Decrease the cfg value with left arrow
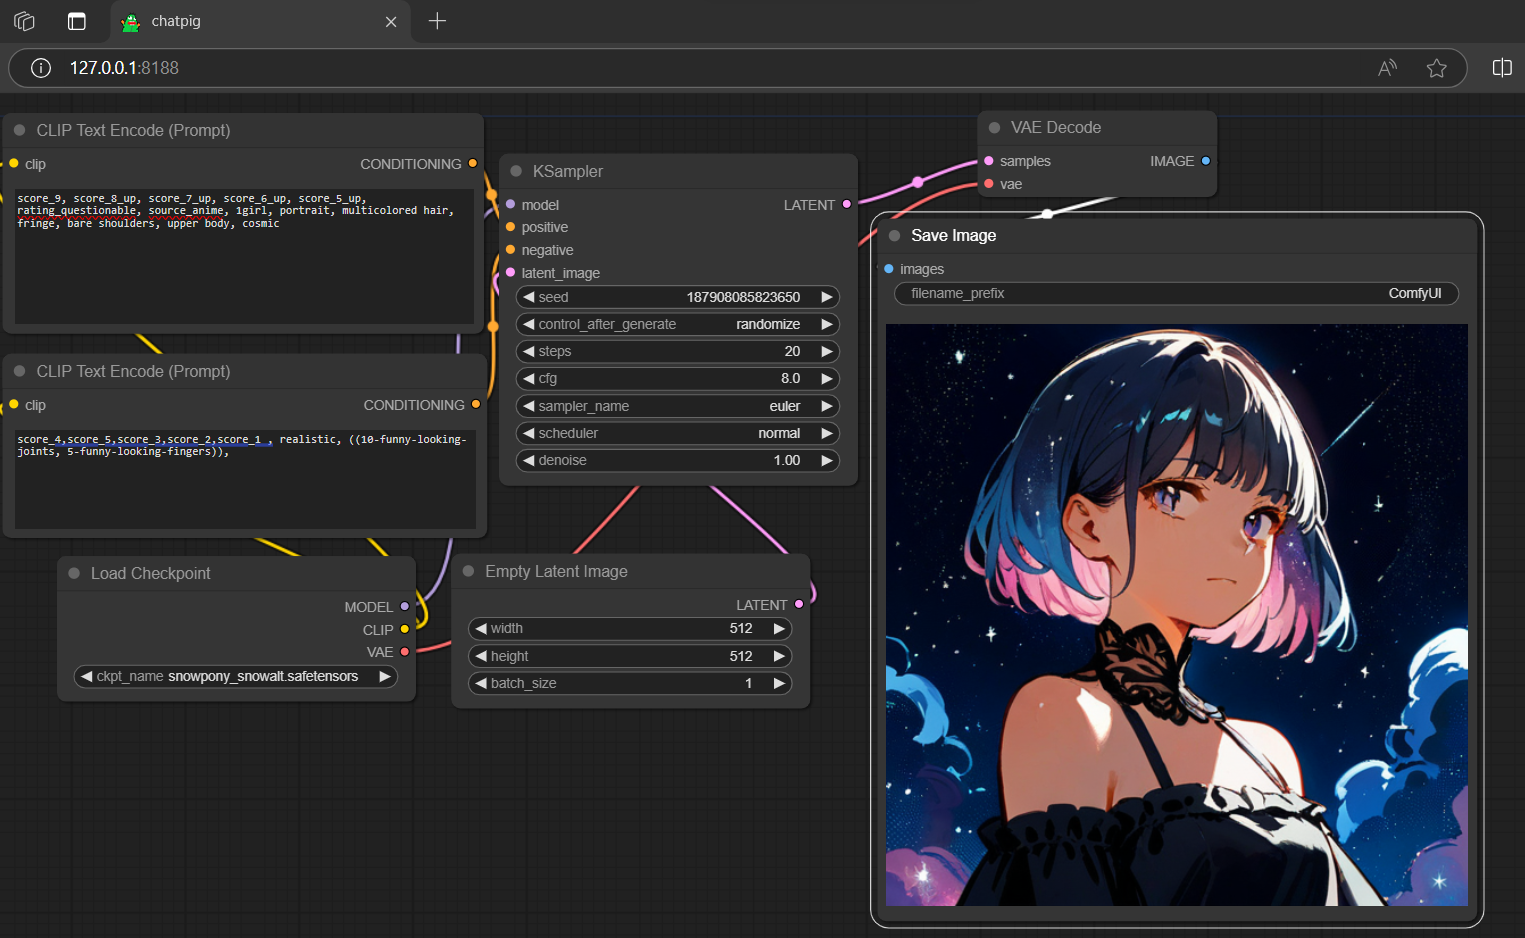 point(529,378)
